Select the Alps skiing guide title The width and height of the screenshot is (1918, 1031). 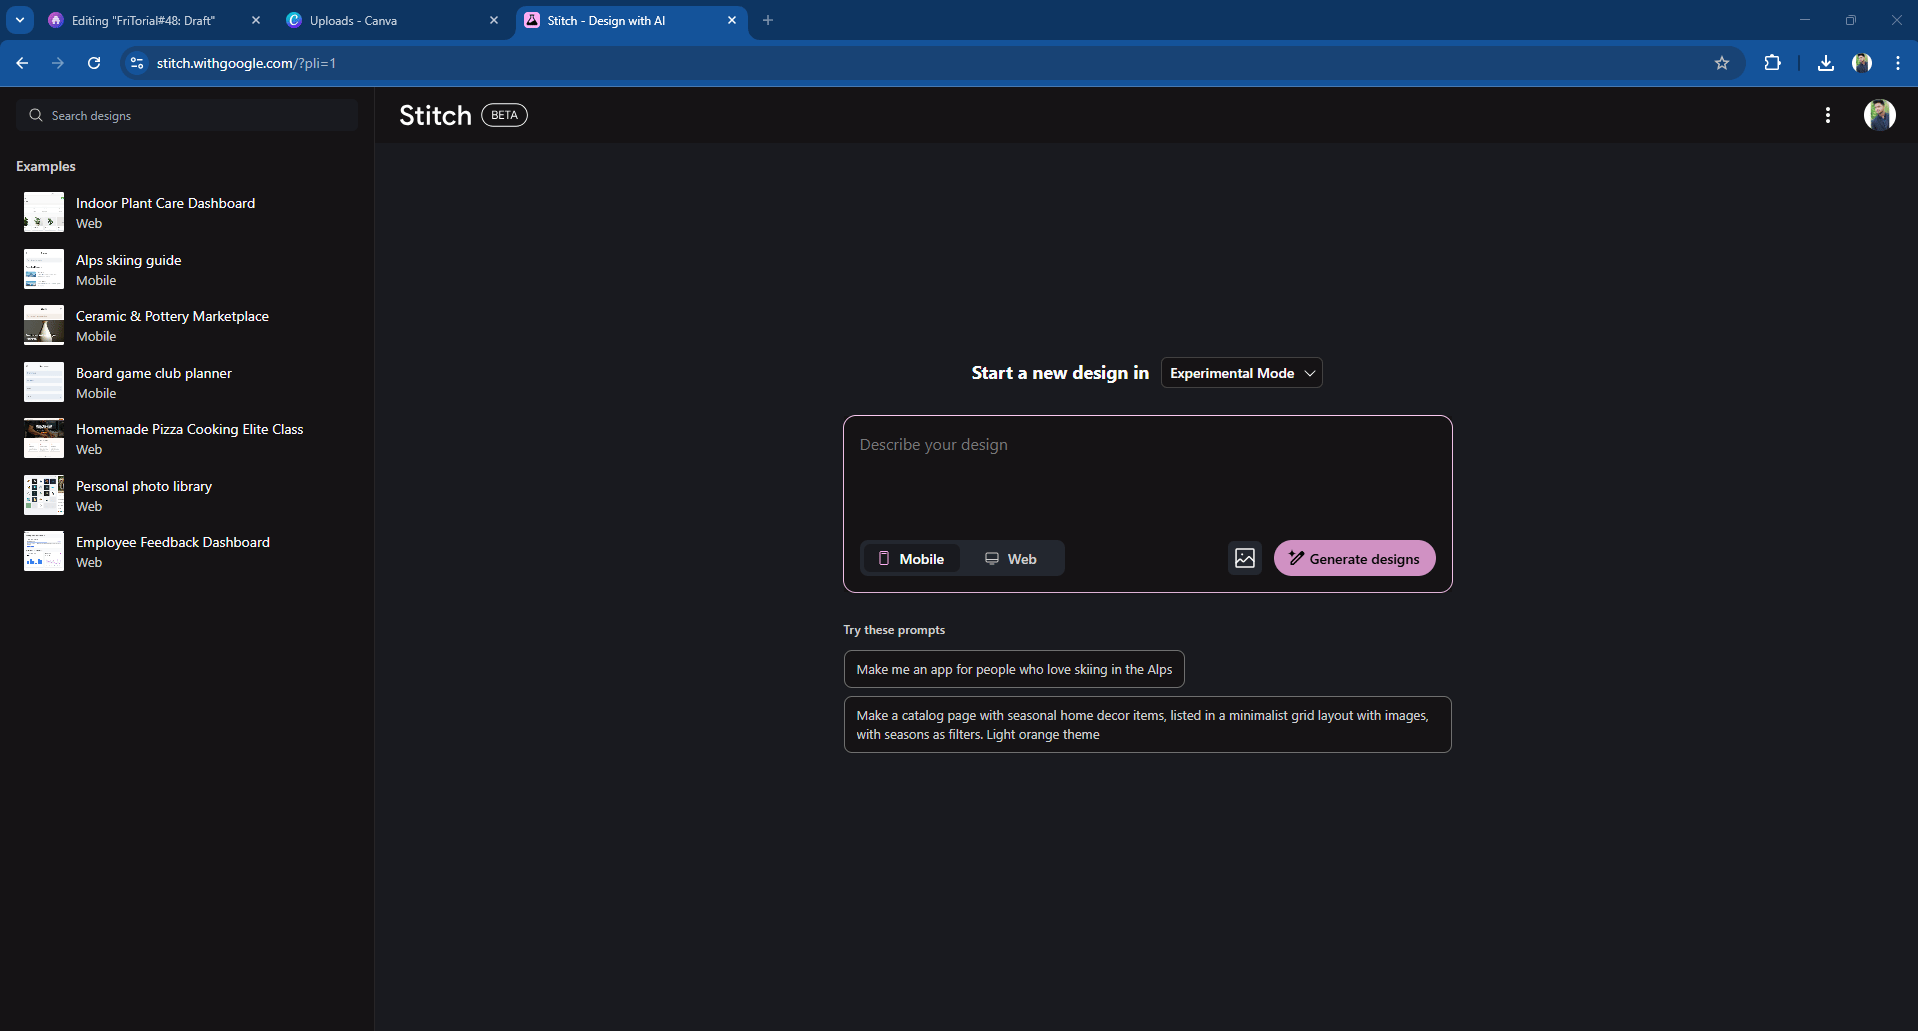point(128,260)
